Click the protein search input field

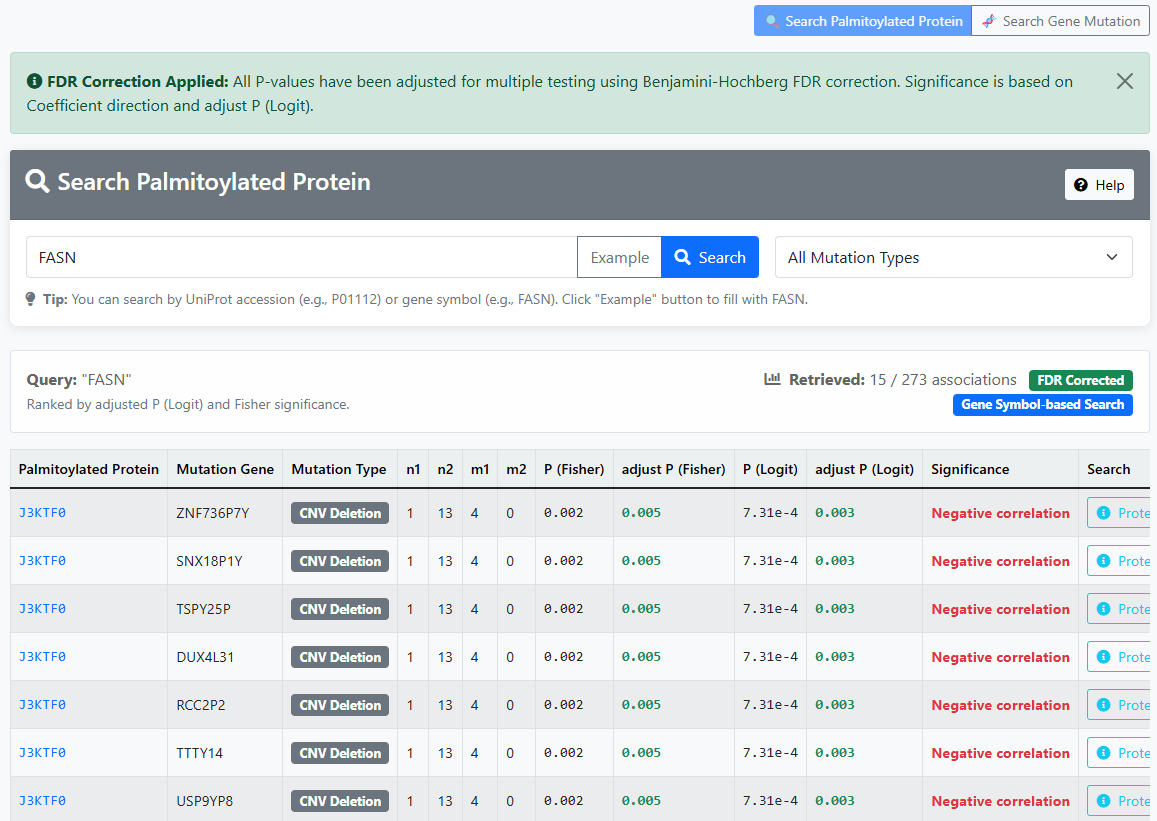coord(302,257)
